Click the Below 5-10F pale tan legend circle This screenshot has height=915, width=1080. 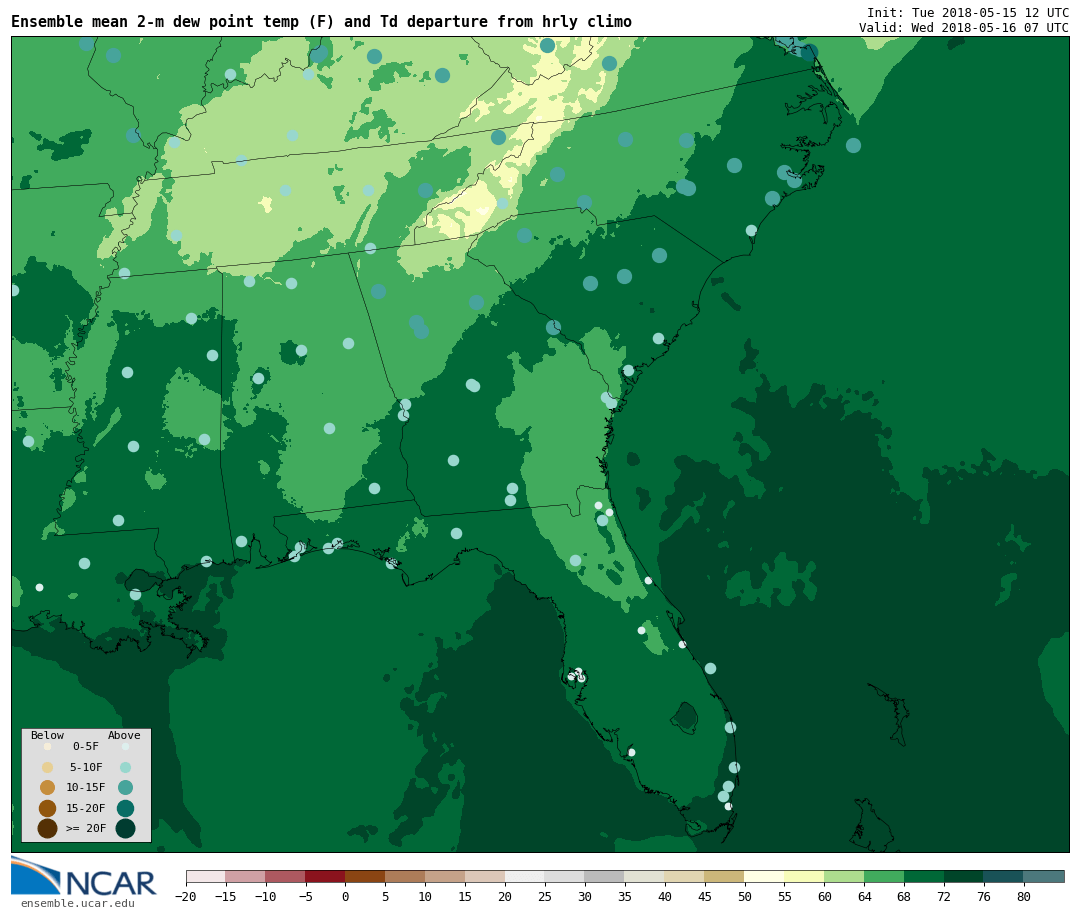(48, 767)
